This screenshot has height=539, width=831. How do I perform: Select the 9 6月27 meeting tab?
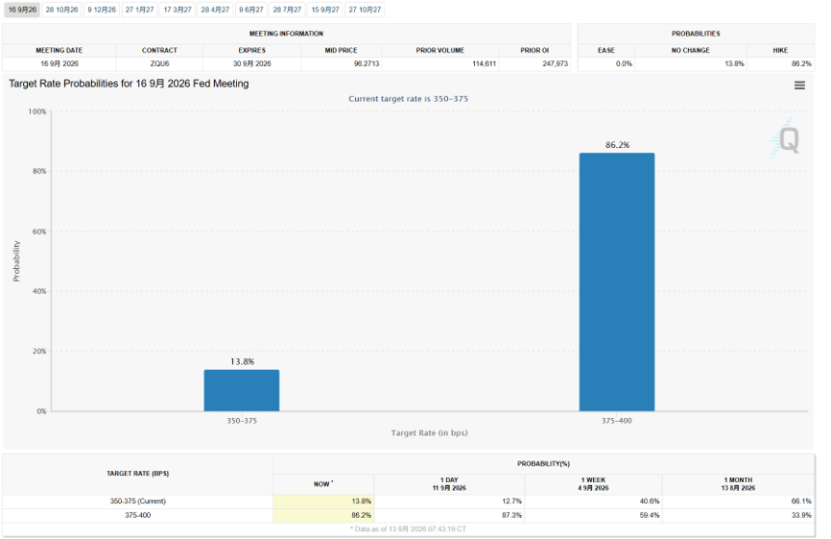(251, 10)
